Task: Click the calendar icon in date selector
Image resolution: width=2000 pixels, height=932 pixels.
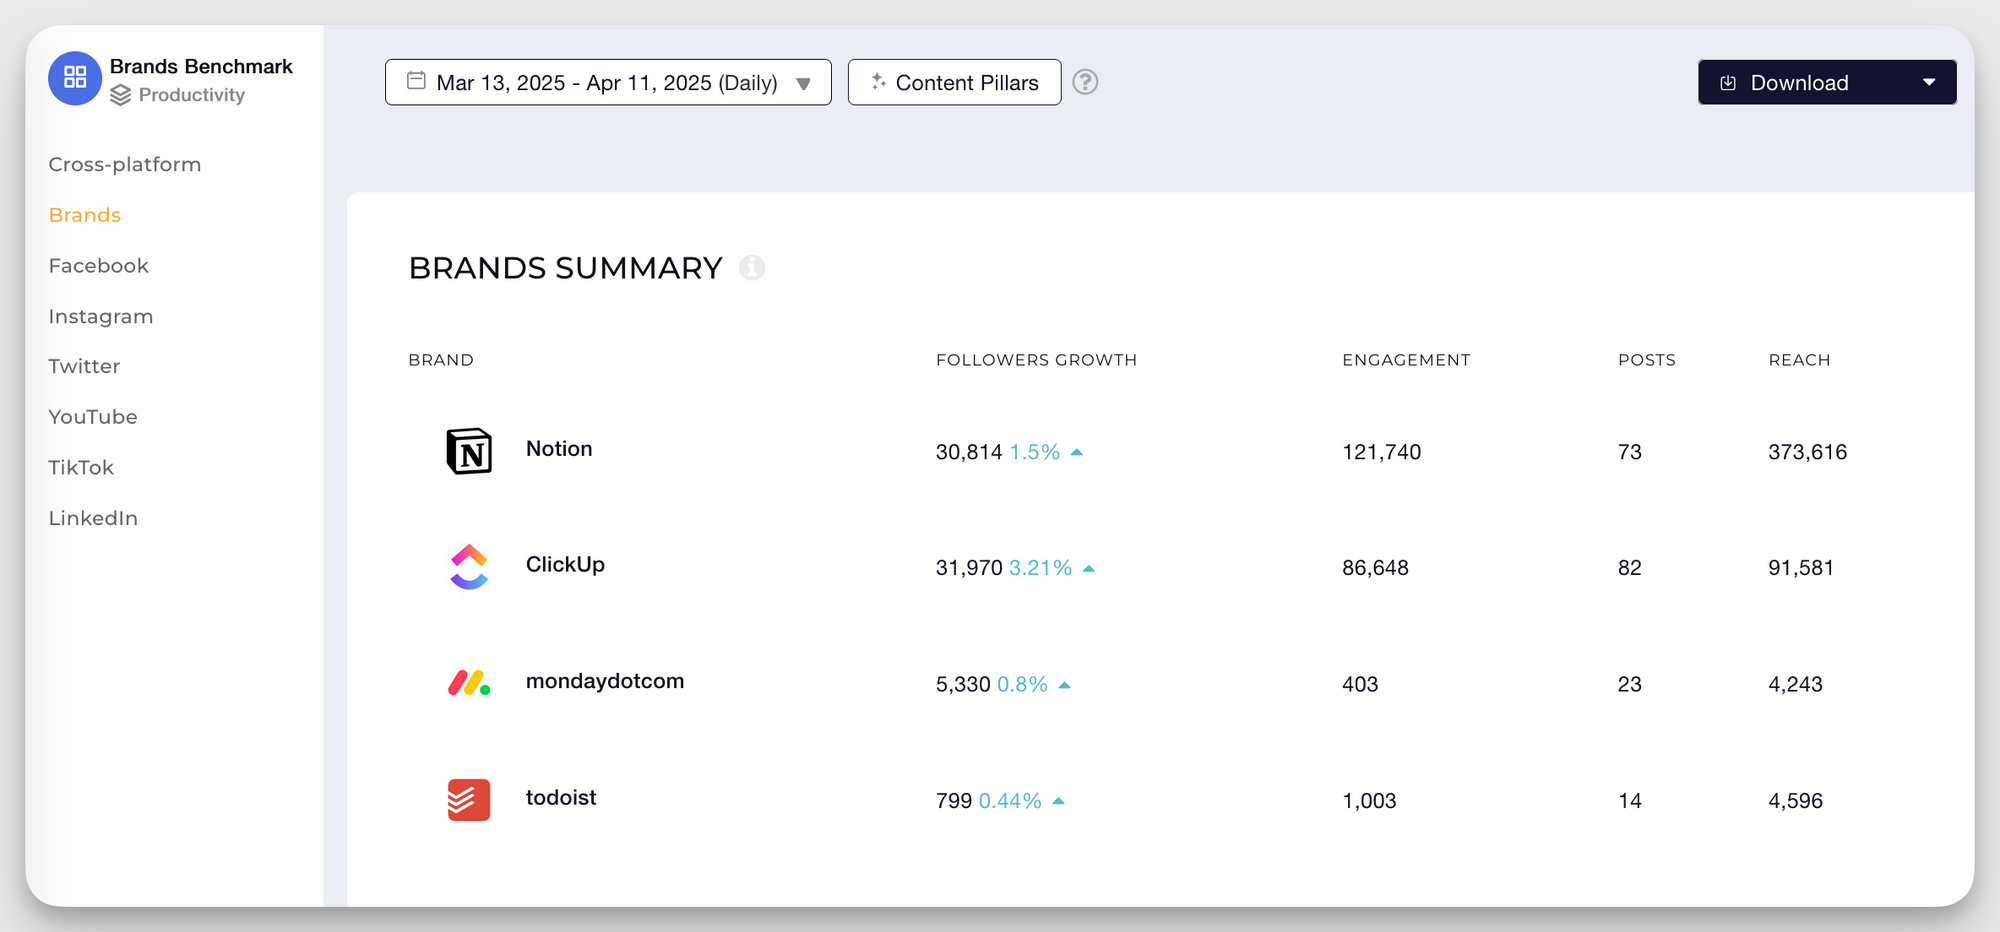Action: [416, 81]
